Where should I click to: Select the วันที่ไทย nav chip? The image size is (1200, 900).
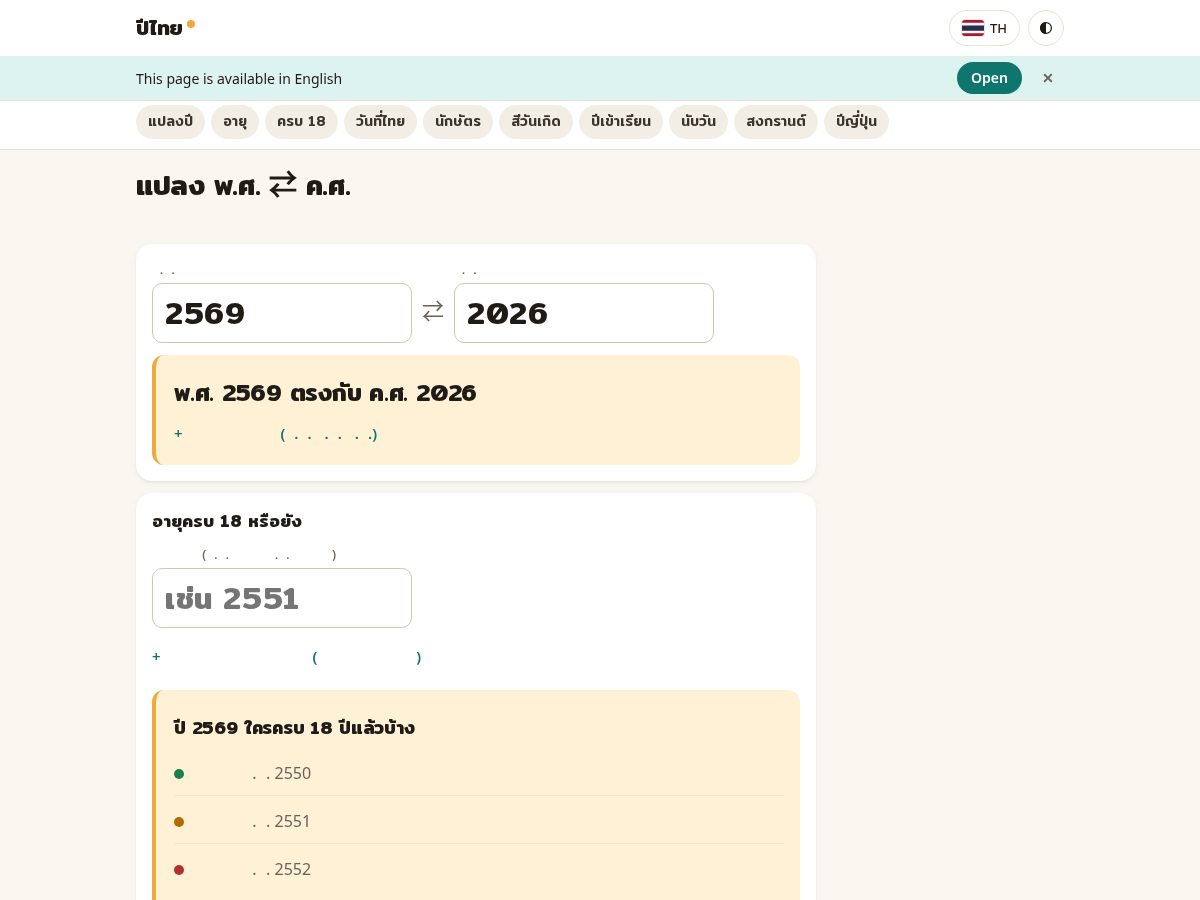[x=380, y=122]
